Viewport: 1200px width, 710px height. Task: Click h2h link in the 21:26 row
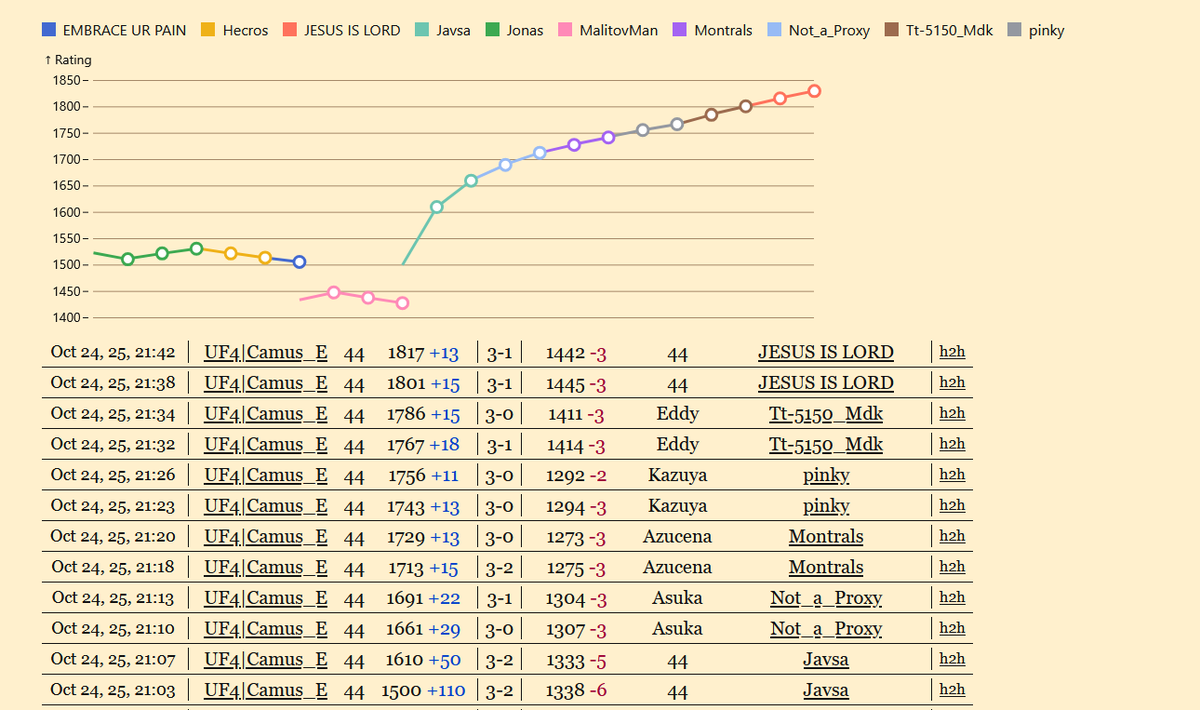(x=953, y=475)
